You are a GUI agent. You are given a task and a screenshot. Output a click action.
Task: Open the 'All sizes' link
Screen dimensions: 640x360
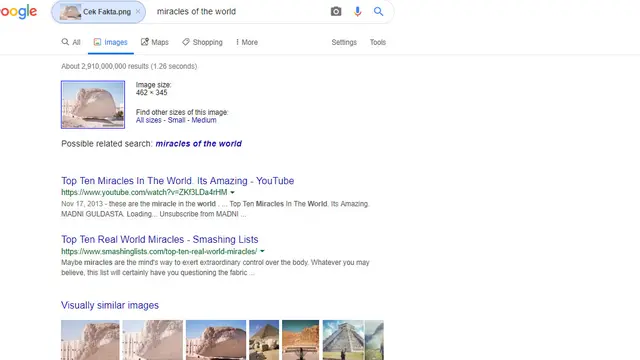coord(149,120)
